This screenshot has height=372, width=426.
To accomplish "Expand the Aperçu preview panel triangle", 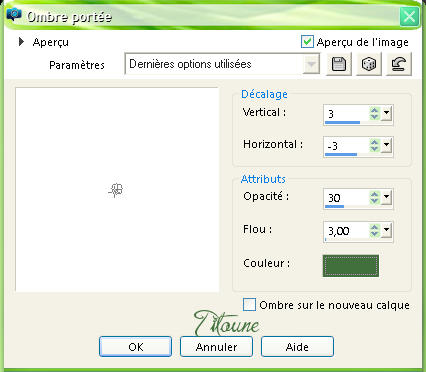I will tap(21, 42).
